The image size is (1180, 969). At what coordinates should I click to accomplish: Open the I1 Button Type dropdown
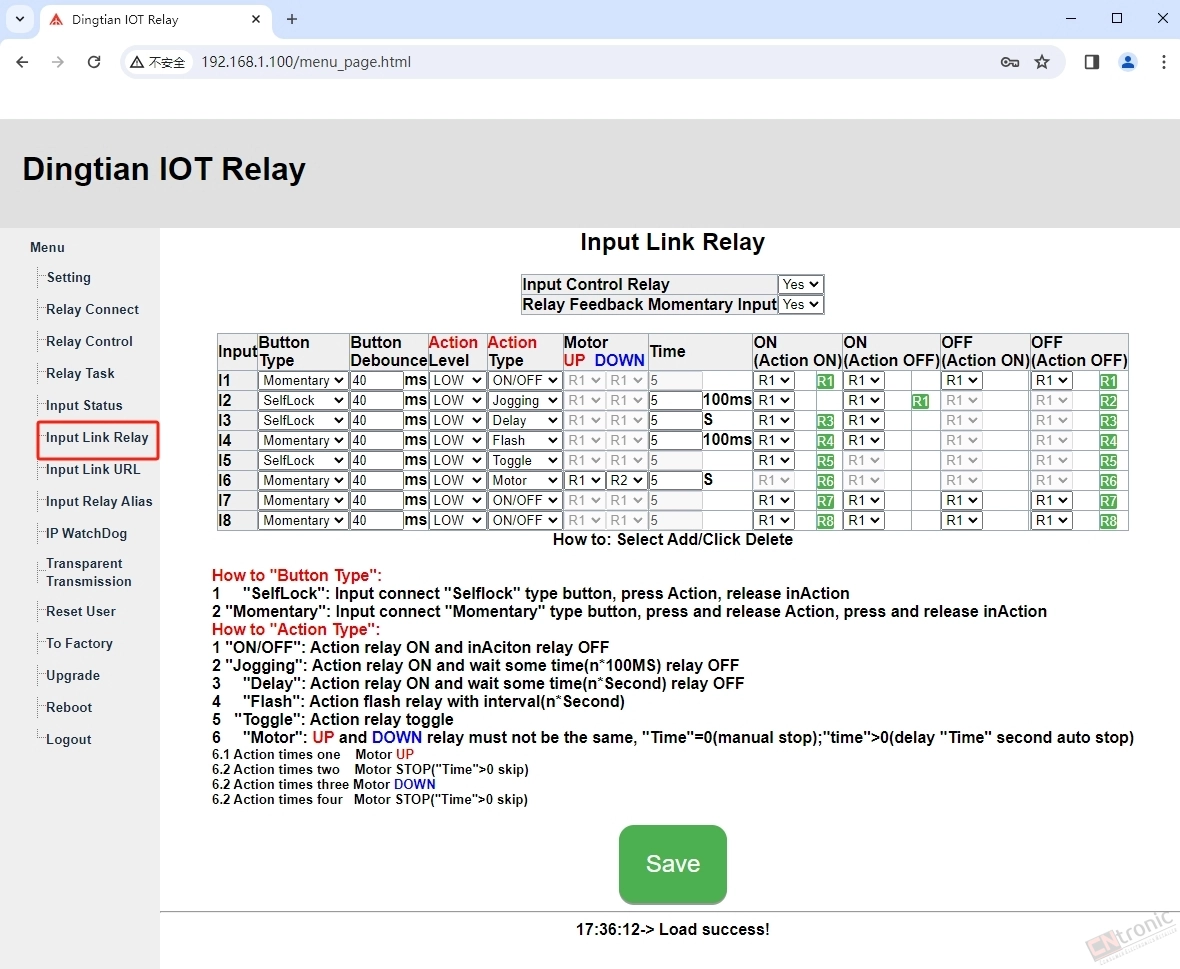303,381
